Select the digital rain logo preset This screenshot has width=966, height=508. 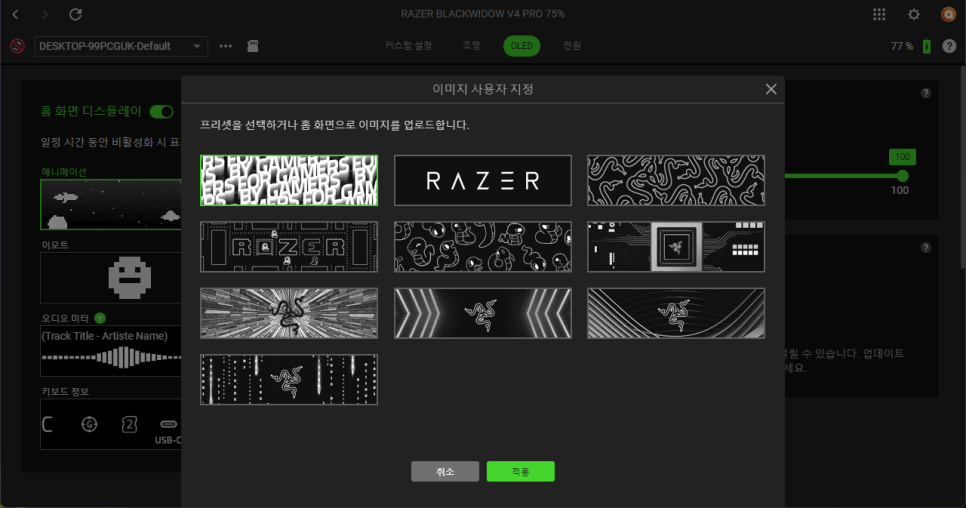coord(289,380)
